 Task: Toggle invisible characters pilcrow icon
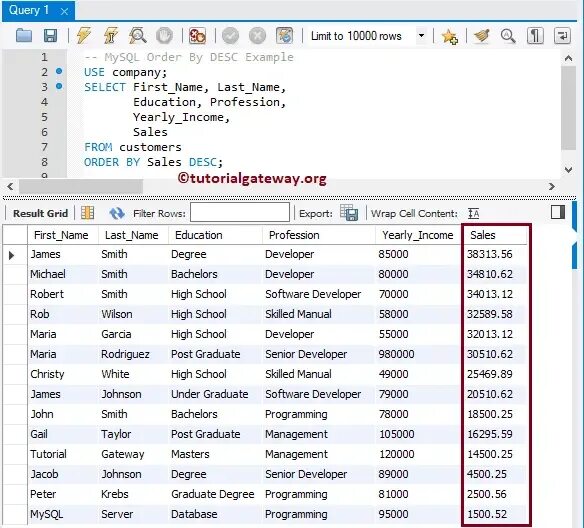535,36
